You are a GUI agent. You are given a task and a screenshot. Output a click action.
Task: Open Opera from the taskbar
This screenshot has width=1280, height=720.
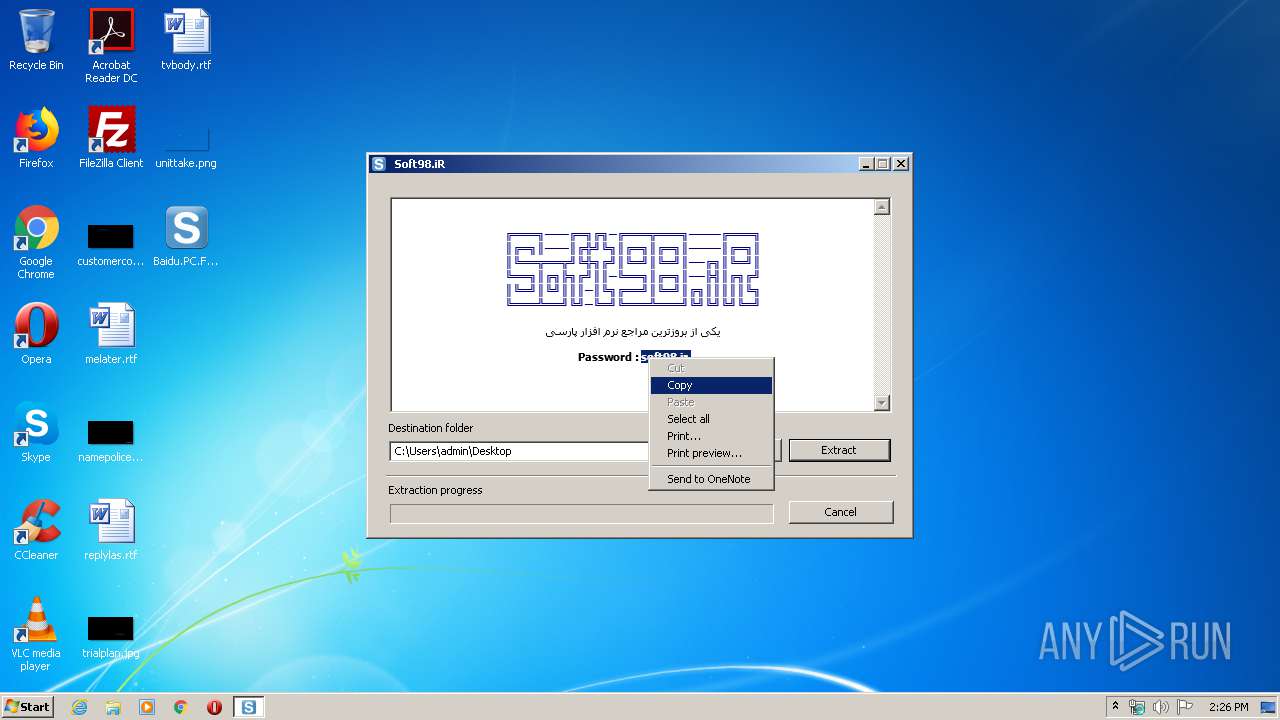(x=214, y=707)
